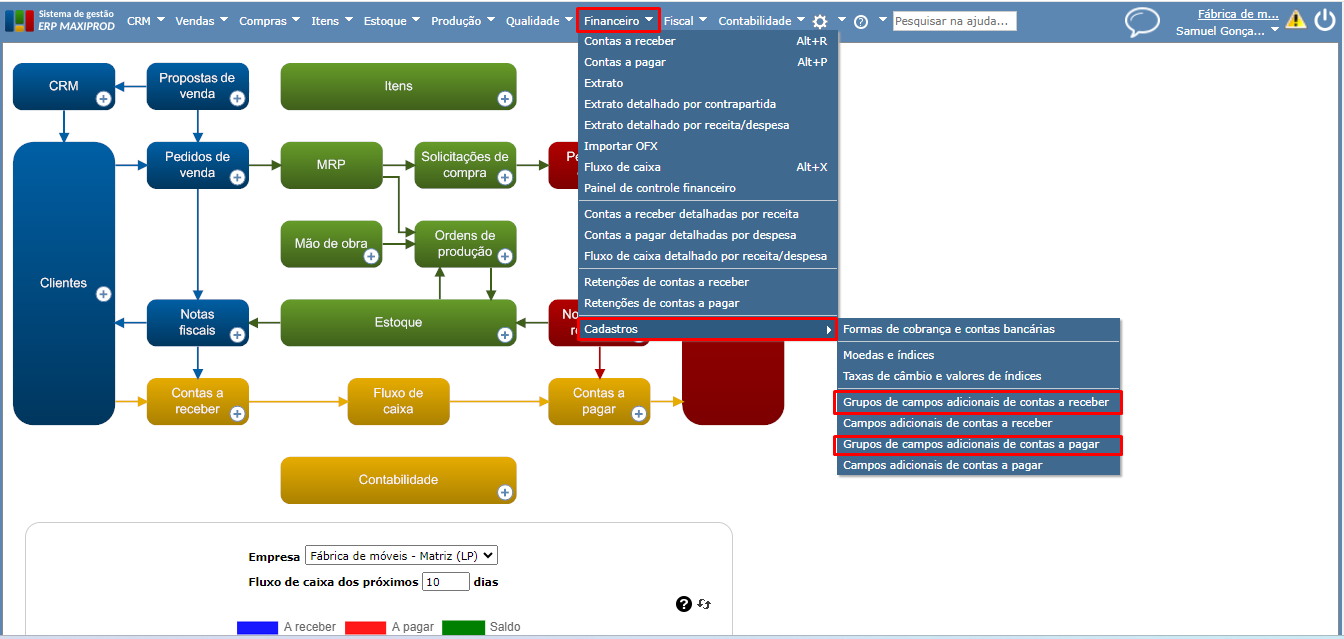The image size is (1344, 639).
Task: Open the settings gear icon
Action: (820, 21)
